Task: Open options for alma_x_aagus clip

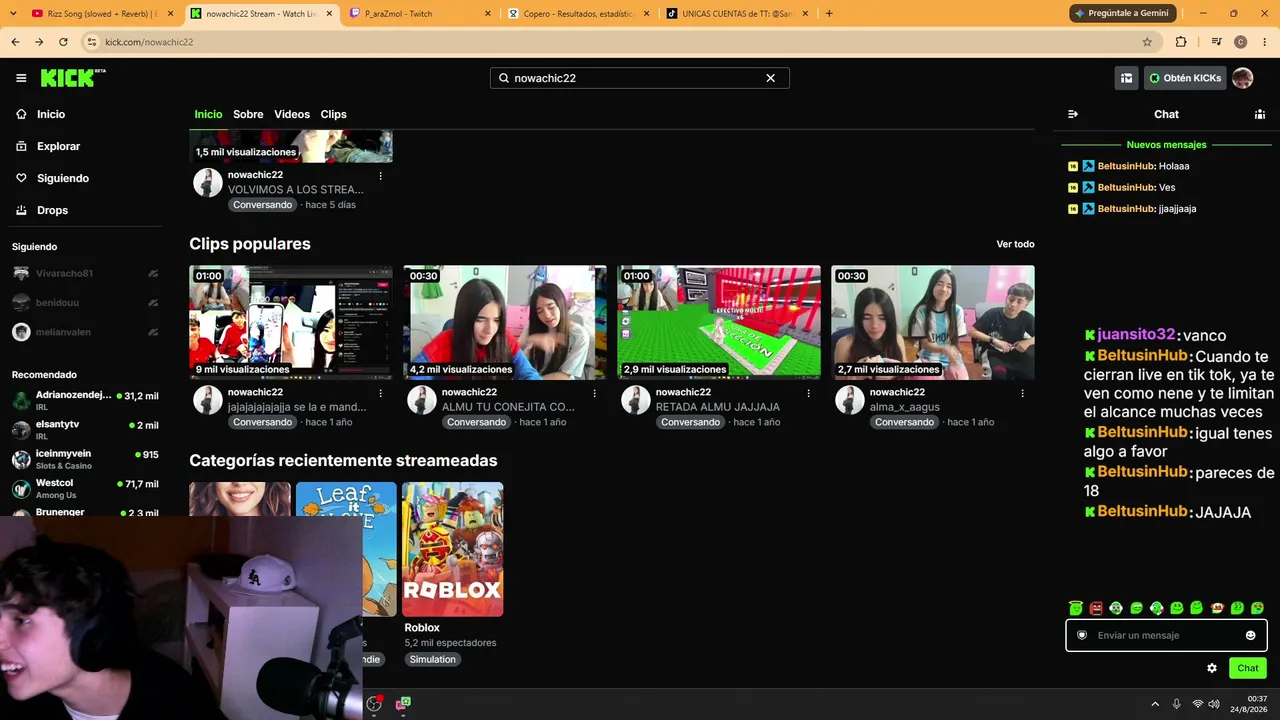Action: coord(1022,393)
